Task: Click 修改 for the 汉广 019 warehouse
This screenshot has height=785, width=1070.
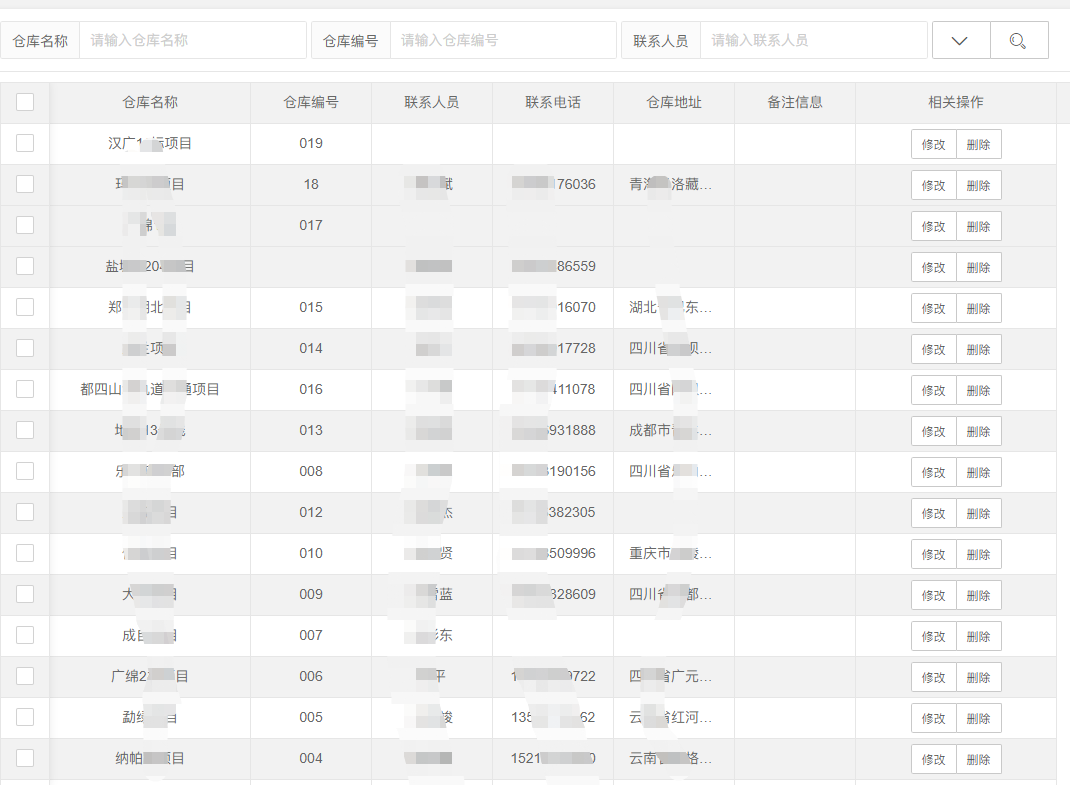Action: click(x=933, y=143)
